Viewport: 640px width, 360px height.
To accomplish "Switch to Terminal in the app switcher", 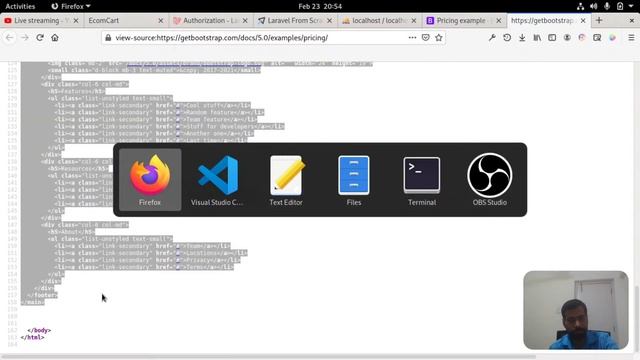I will pyautogui.click(x=422, y=180).
